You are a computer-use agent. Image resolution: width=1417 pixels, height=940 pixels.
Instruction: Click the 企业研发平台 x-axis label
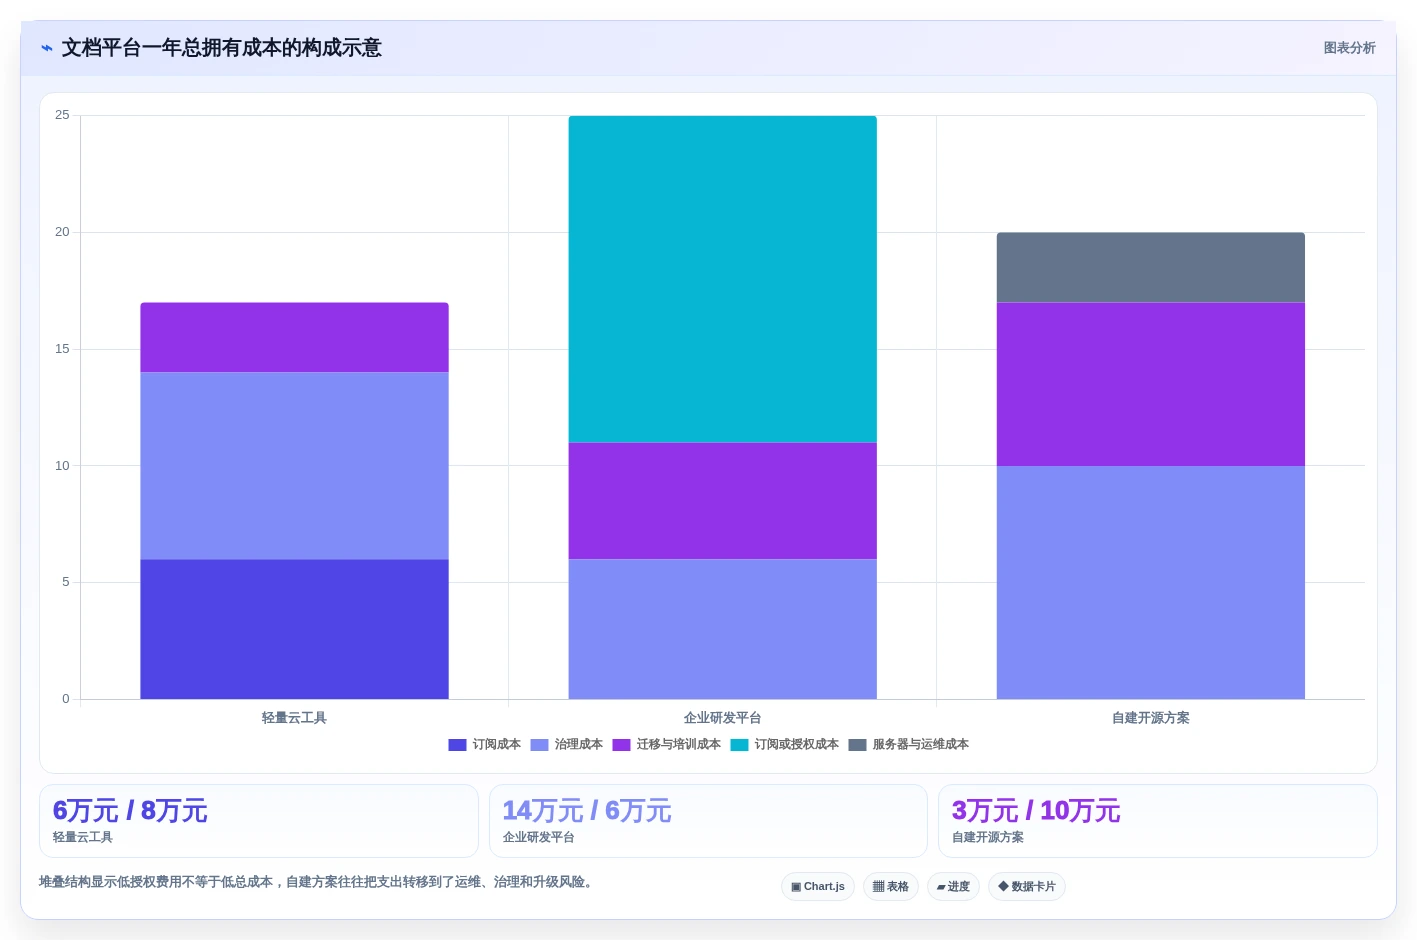click(723, 718)
